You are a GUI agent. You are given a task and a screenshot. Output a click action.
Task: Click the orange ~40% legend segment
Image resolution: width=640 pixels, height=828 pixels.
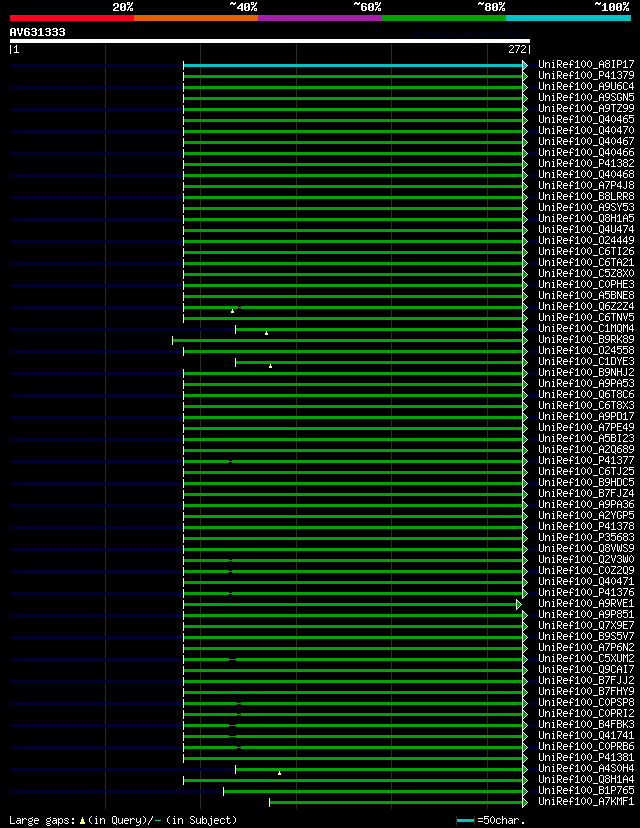tap(196, 18)
